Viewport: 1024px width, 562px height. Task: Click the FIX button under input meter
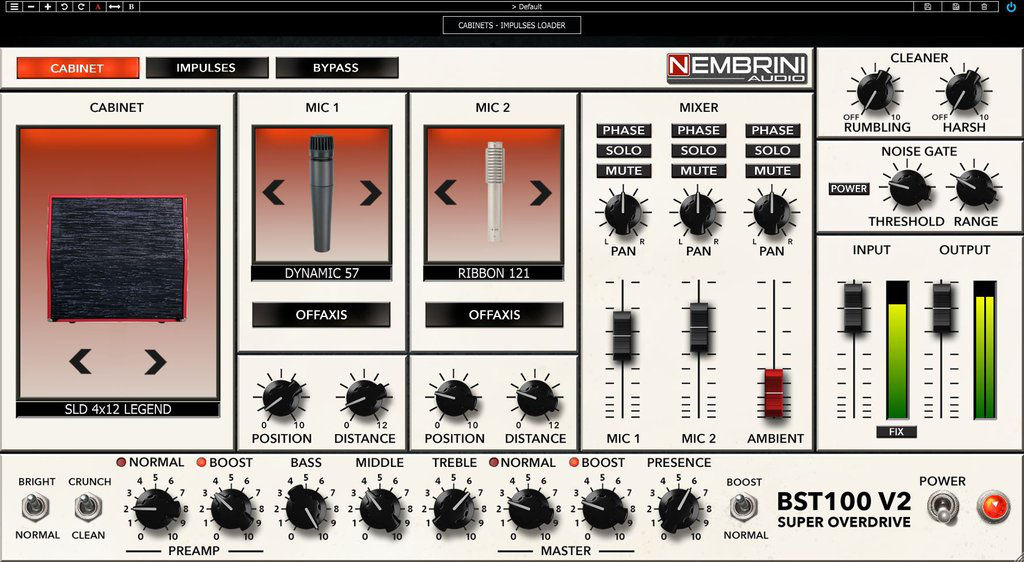(x=897, y=432)
